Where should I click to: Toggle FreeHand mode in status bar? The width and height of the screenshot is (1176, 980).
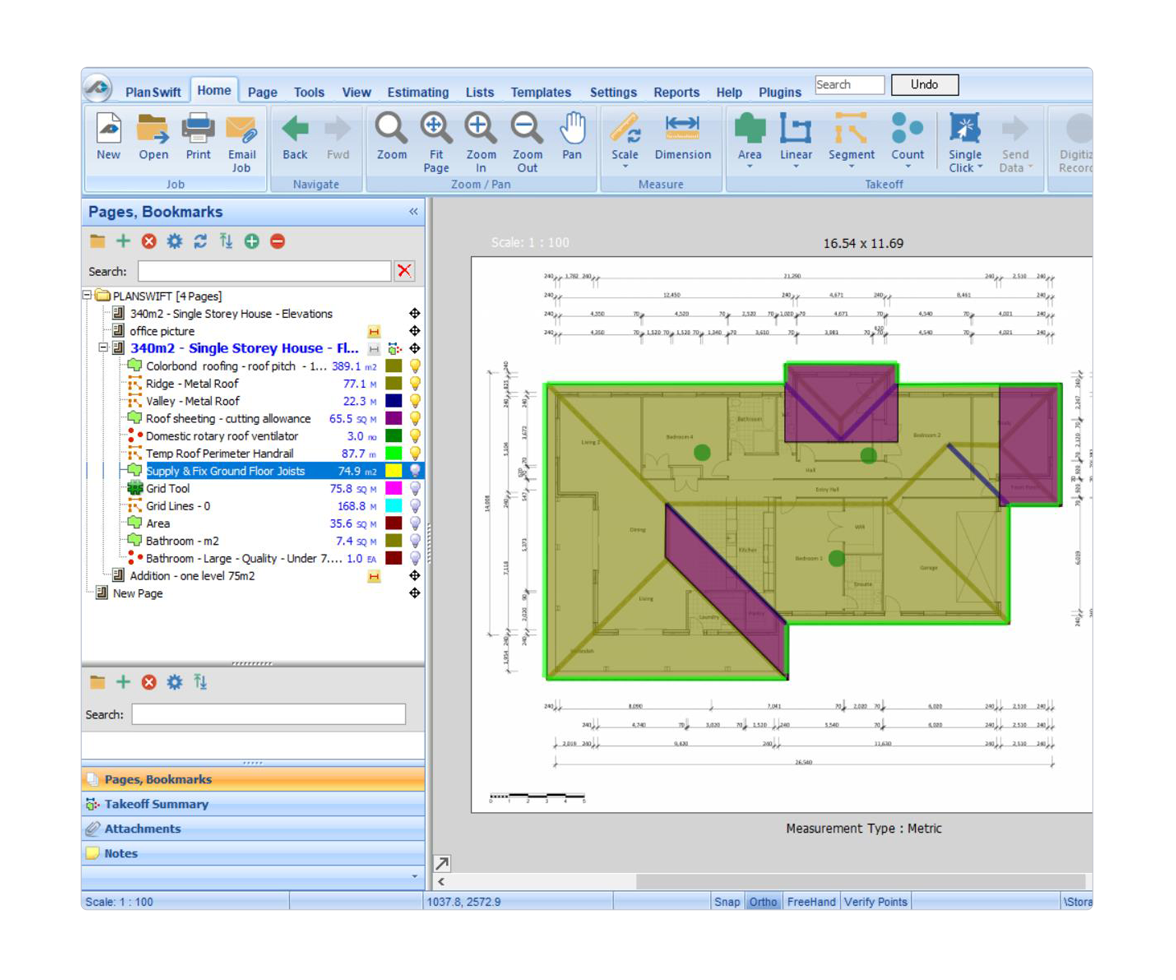click(x=811, y=902)
